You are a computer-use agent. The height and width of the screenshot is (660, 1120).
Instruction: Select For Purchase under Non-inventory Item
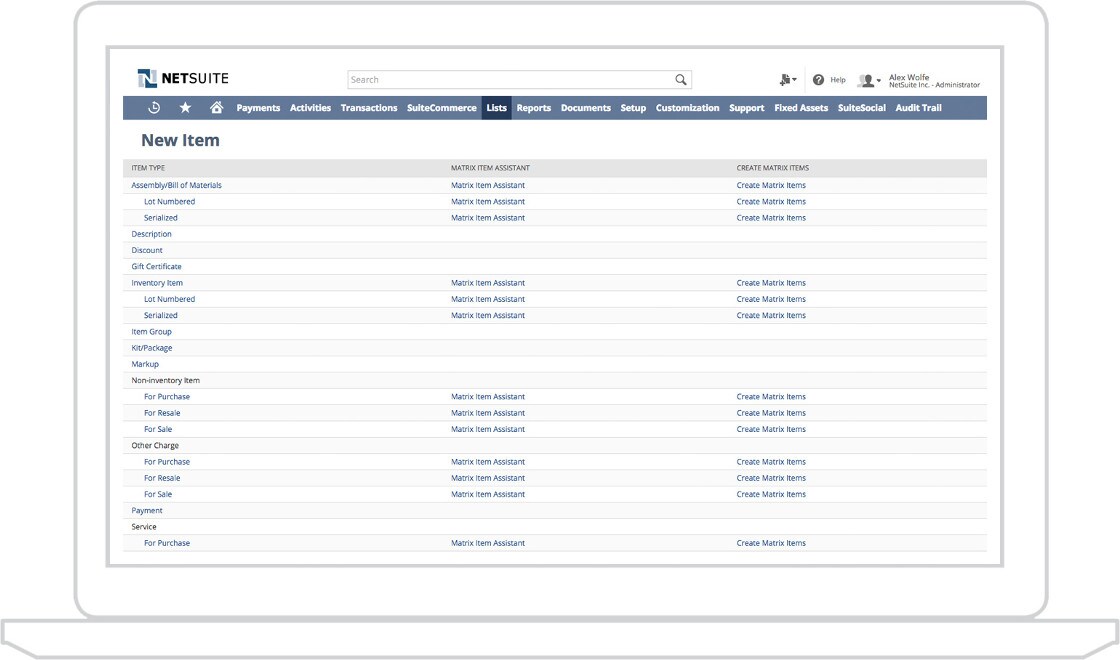pos(167,396)
